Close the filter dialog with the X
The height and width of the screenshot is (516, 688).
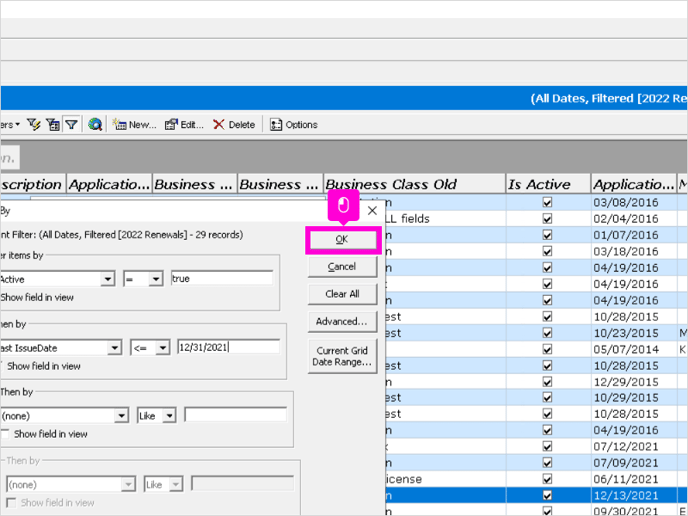point(373,211)
